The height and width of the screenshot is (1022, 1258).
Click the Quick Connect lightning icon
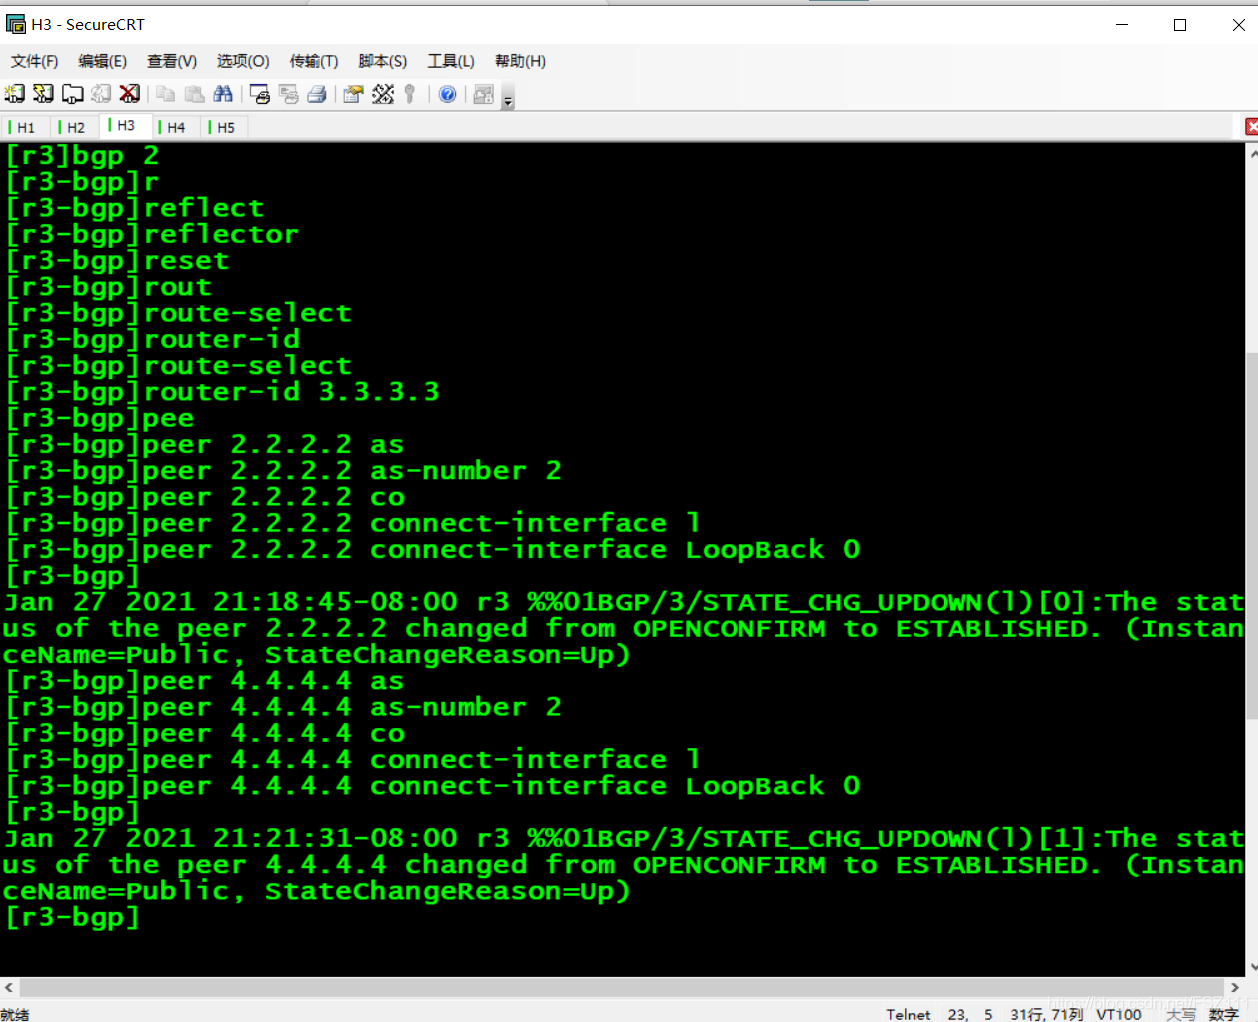click(43, 94)
